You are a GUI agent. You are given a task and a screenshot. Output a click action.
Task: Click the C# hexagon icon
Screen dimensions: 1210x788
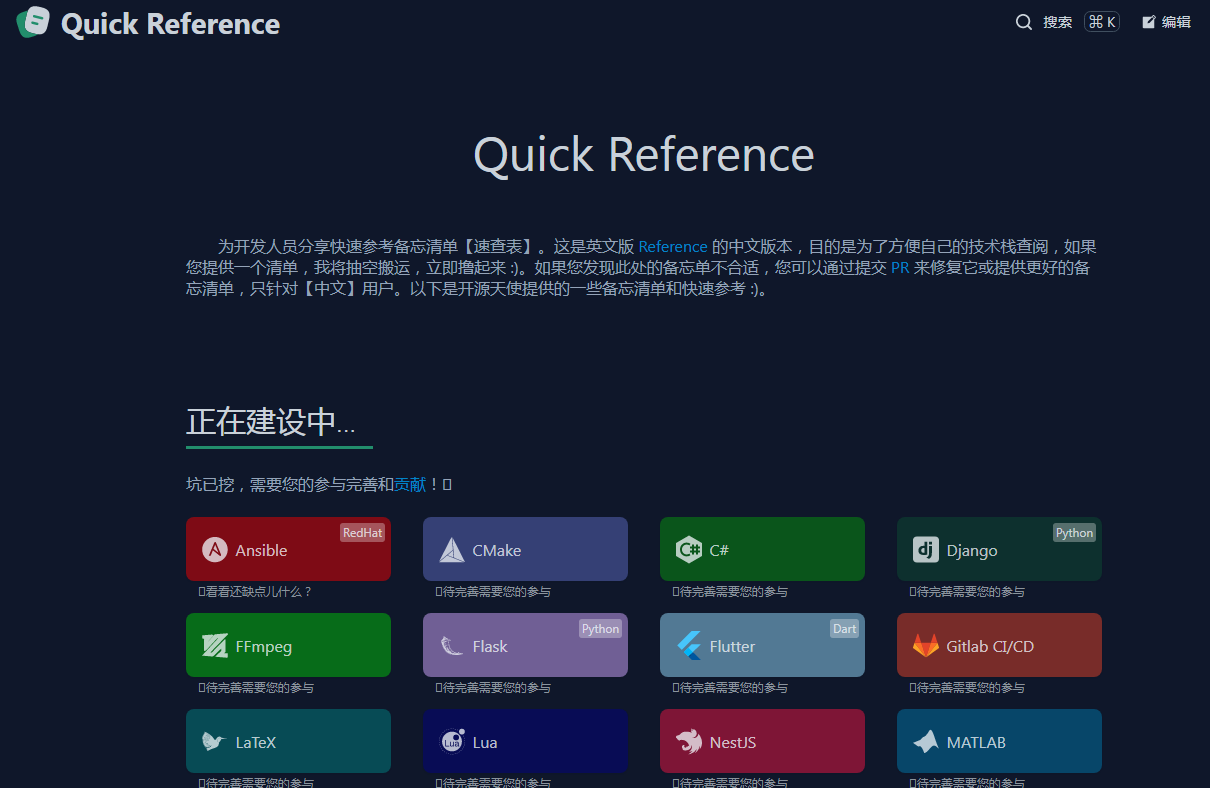coord(688,550)
